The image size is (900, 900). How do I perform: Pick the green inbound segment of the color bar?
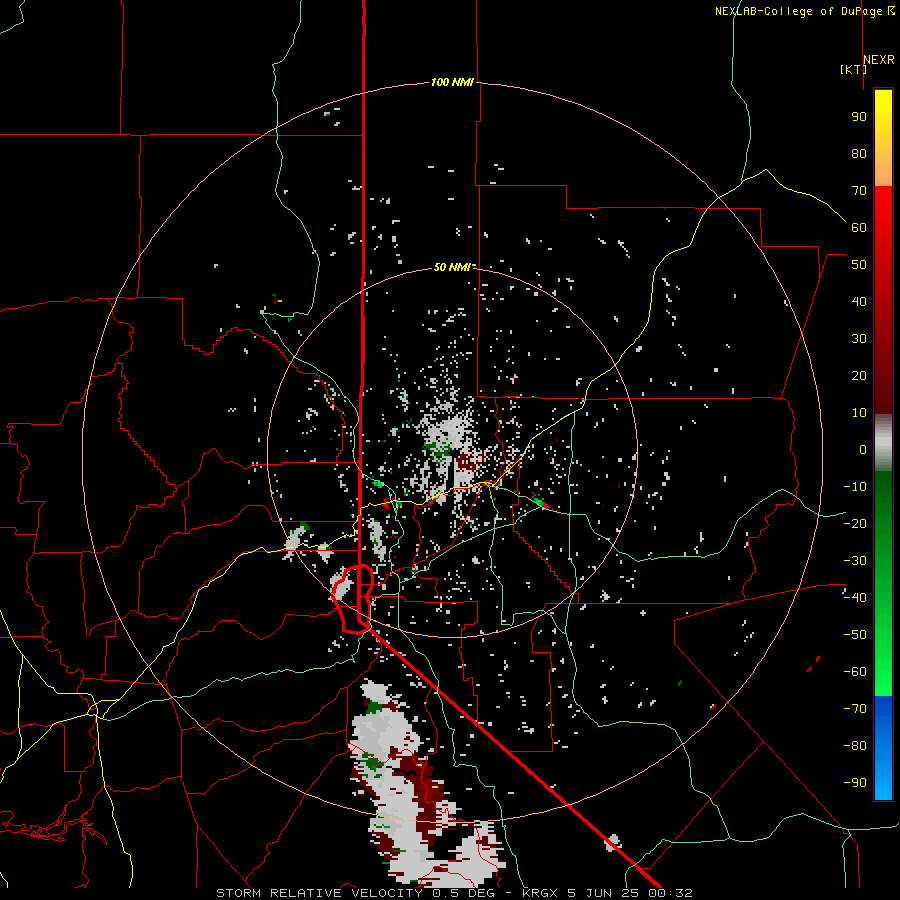click(x=883, y=583)
